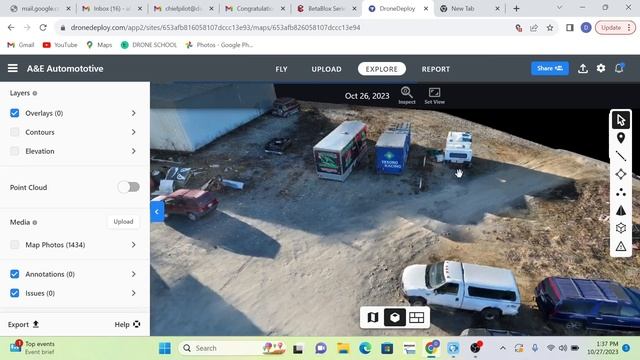Click the Media info icon
Screen dimensions: 640x360
pos(35,222)
